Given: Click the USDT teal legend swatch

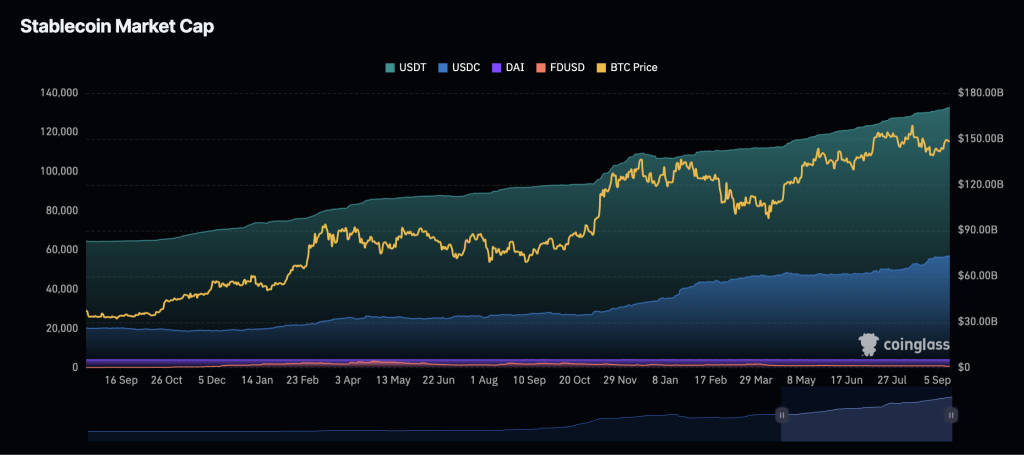Looking at the screenshot, I should coord(391,67).
